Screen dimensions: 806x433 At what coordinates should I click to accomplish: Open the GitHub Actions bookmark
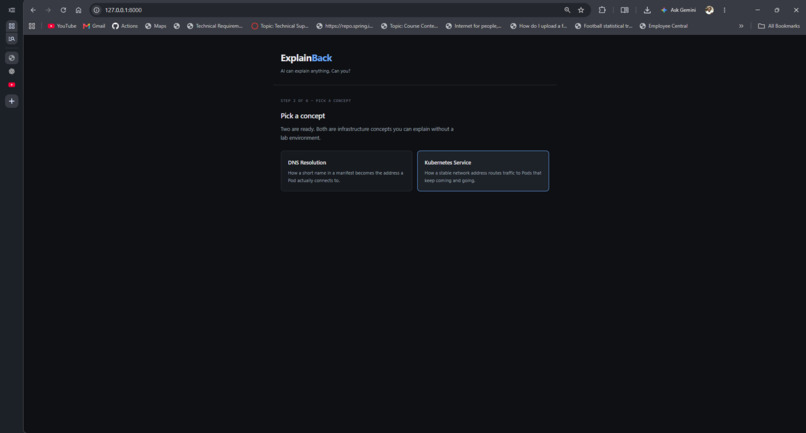pyautogui.click(x=125, y=26)
